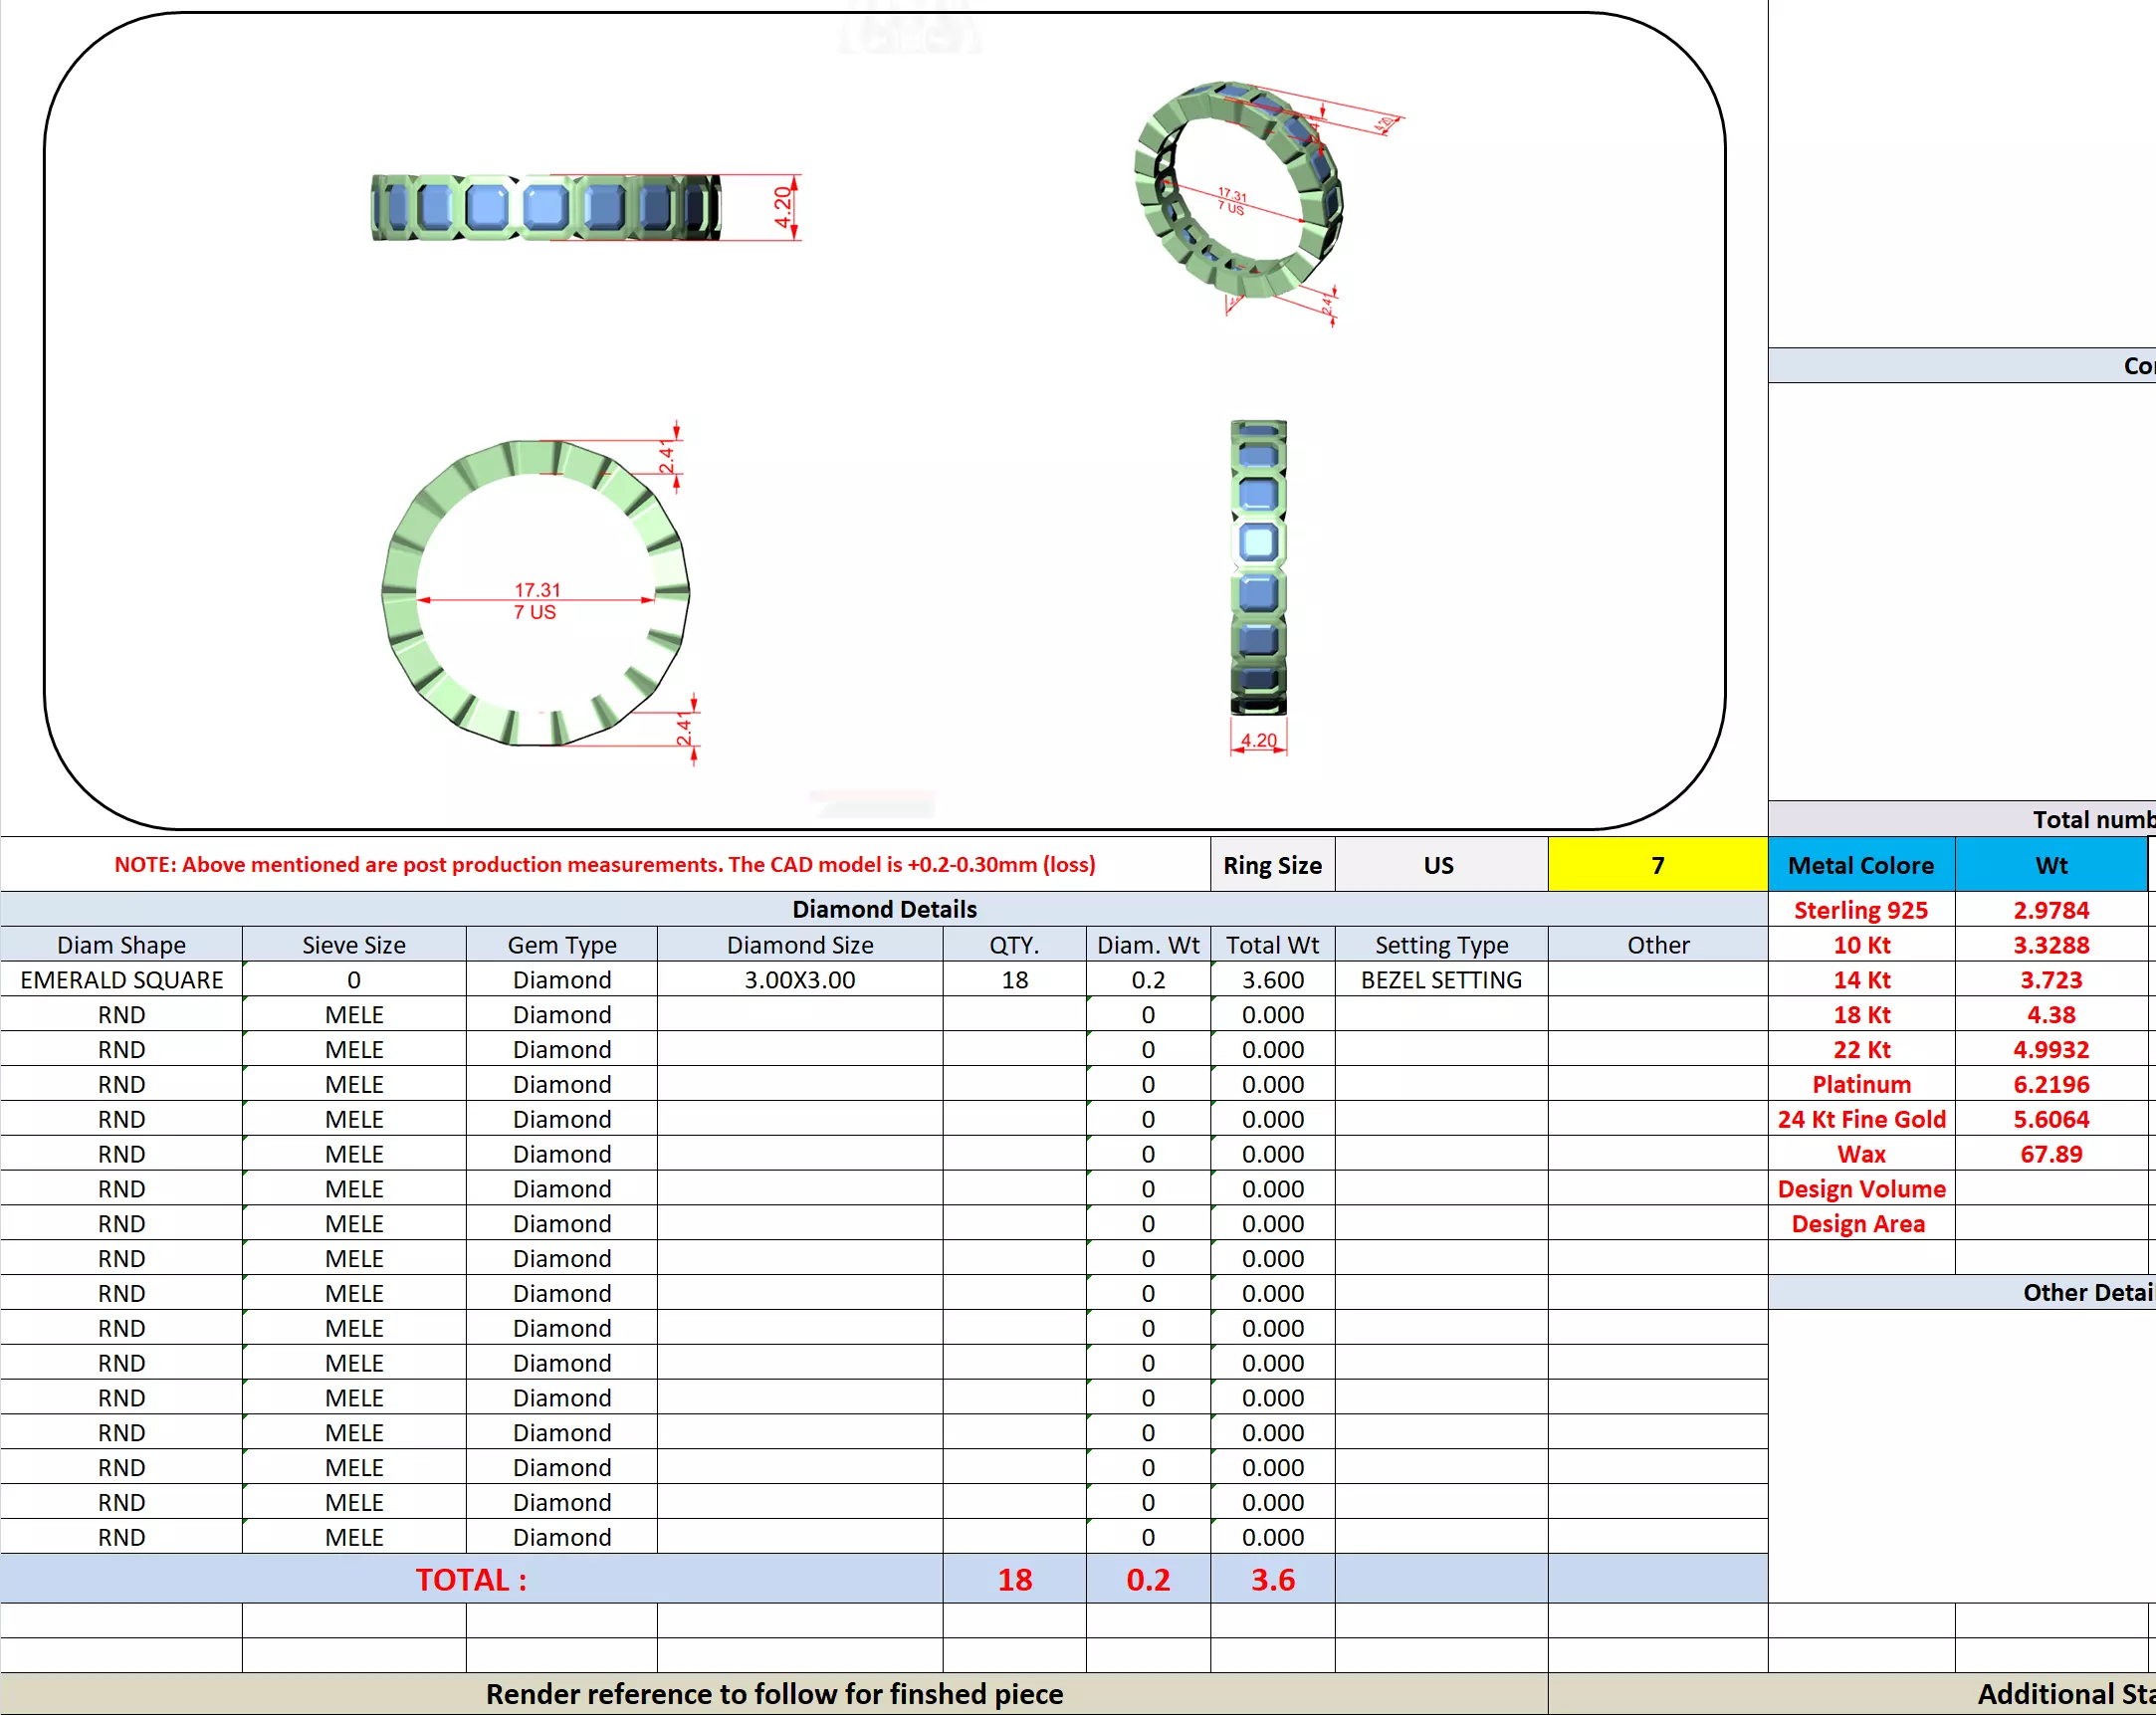This screenshot has height=1715, width=2156.
Task: Select the Diamond Details header
Action: [884, 909]
